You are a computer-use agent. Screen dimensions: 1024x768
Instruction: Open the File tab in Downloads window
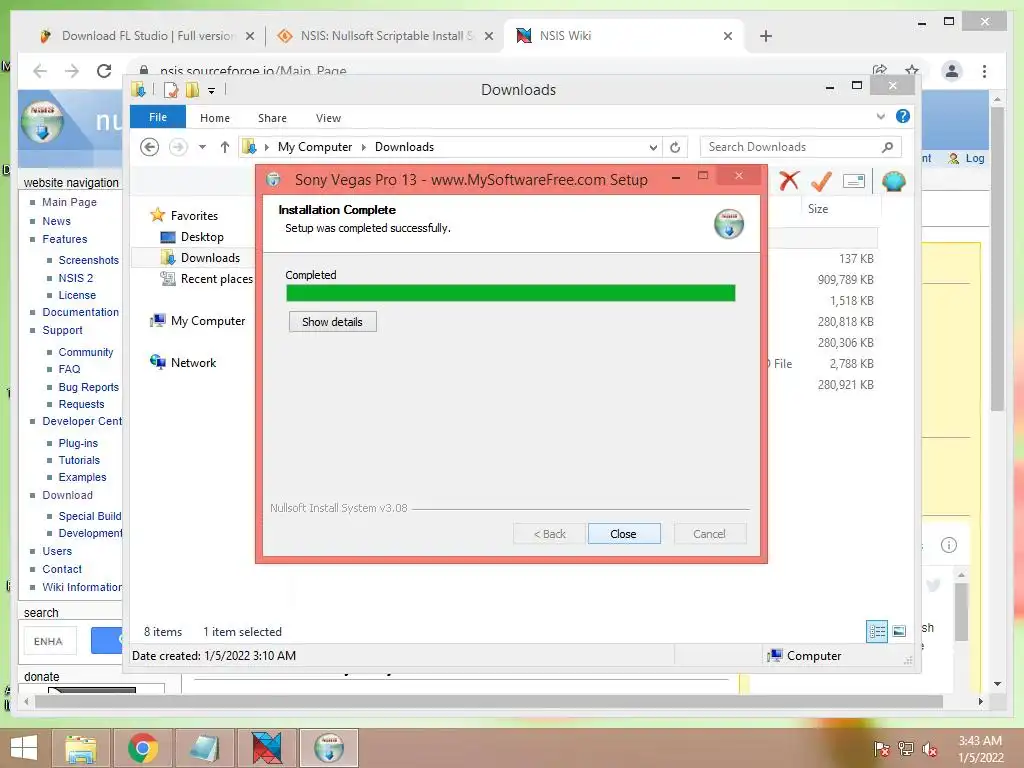(x=158, y=117)
